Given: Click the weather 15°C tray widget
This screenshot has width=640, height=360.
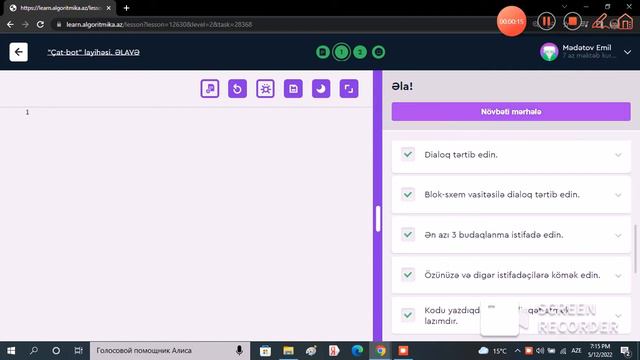Looking at the screenshot, I should point(492,351).
